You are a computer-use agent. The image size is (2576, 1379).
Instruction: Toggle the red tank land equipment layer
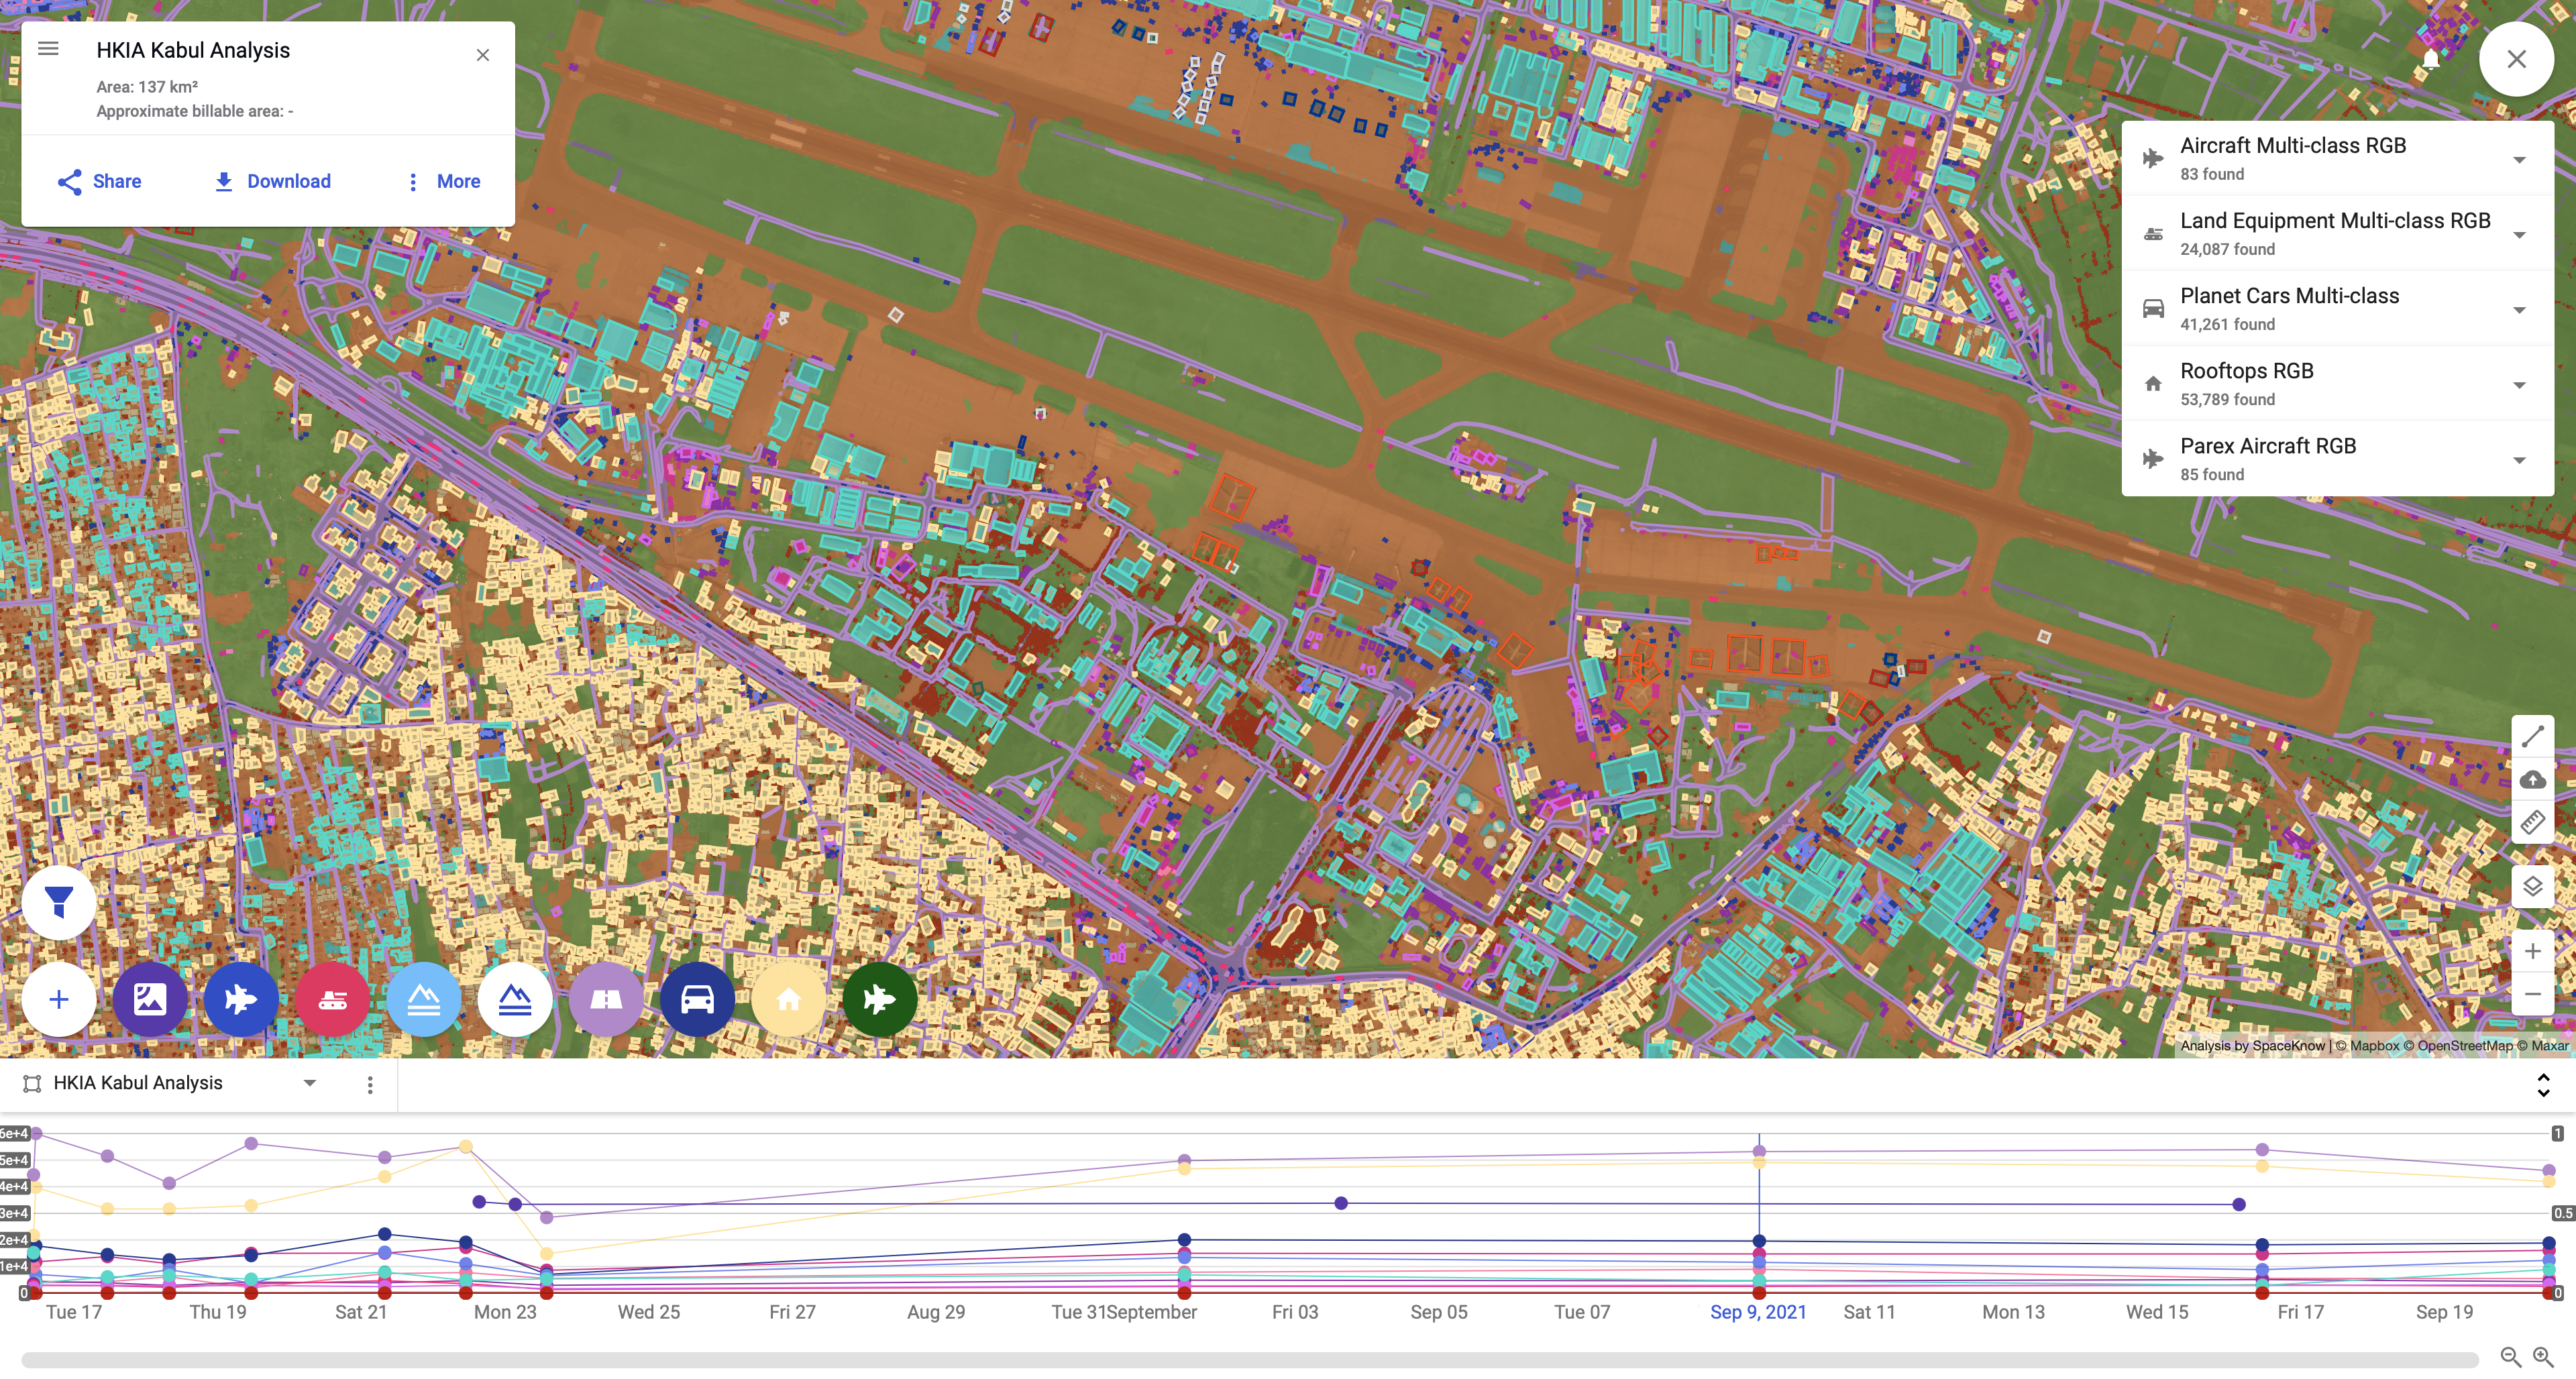click(x=333, y=999)
